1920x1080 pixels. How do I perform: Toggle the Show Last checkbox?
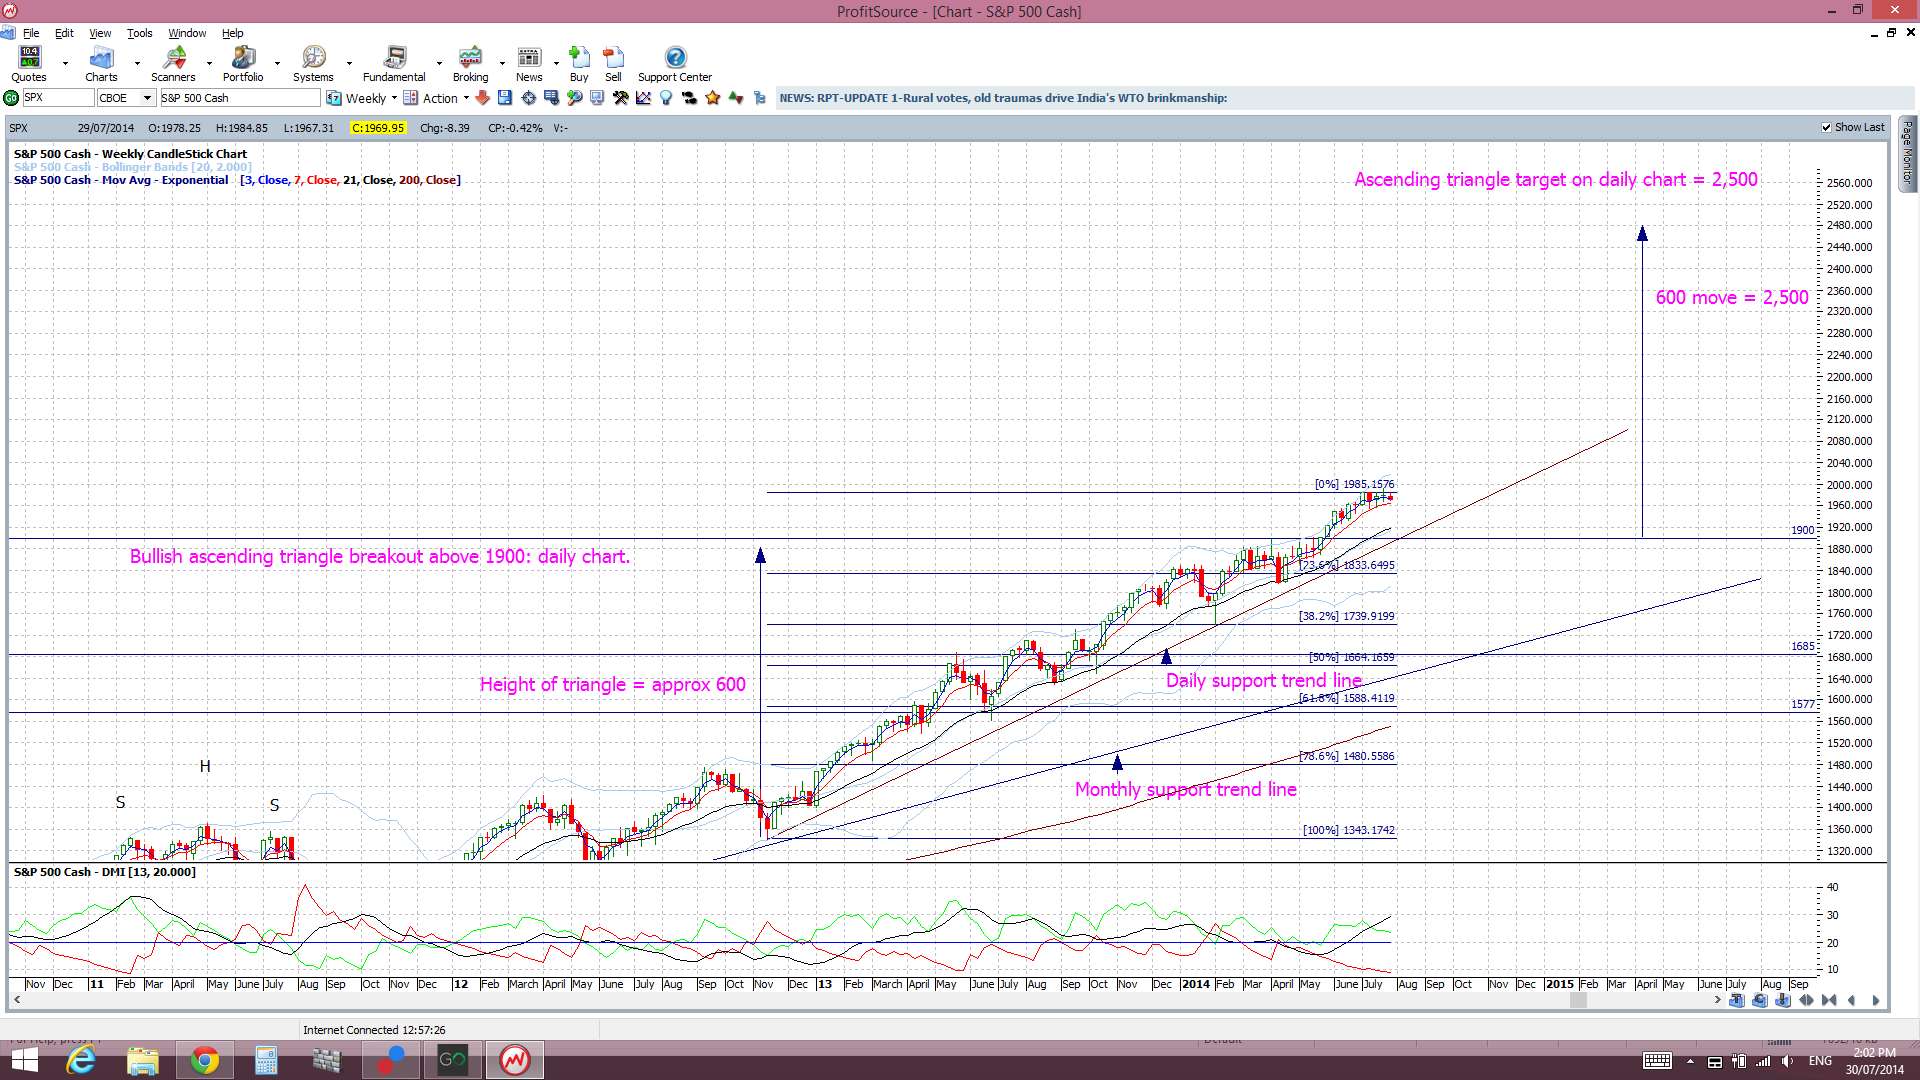(1827, 128)
